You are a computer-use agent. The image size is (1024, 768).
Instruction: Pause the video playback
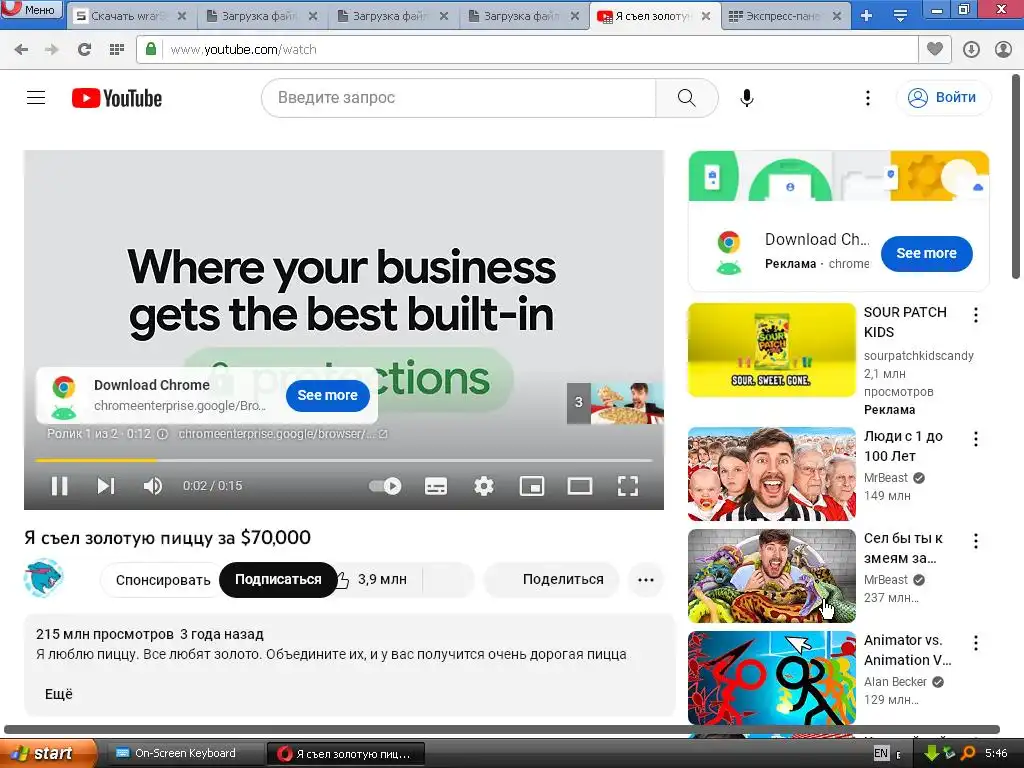coord(59,486)
